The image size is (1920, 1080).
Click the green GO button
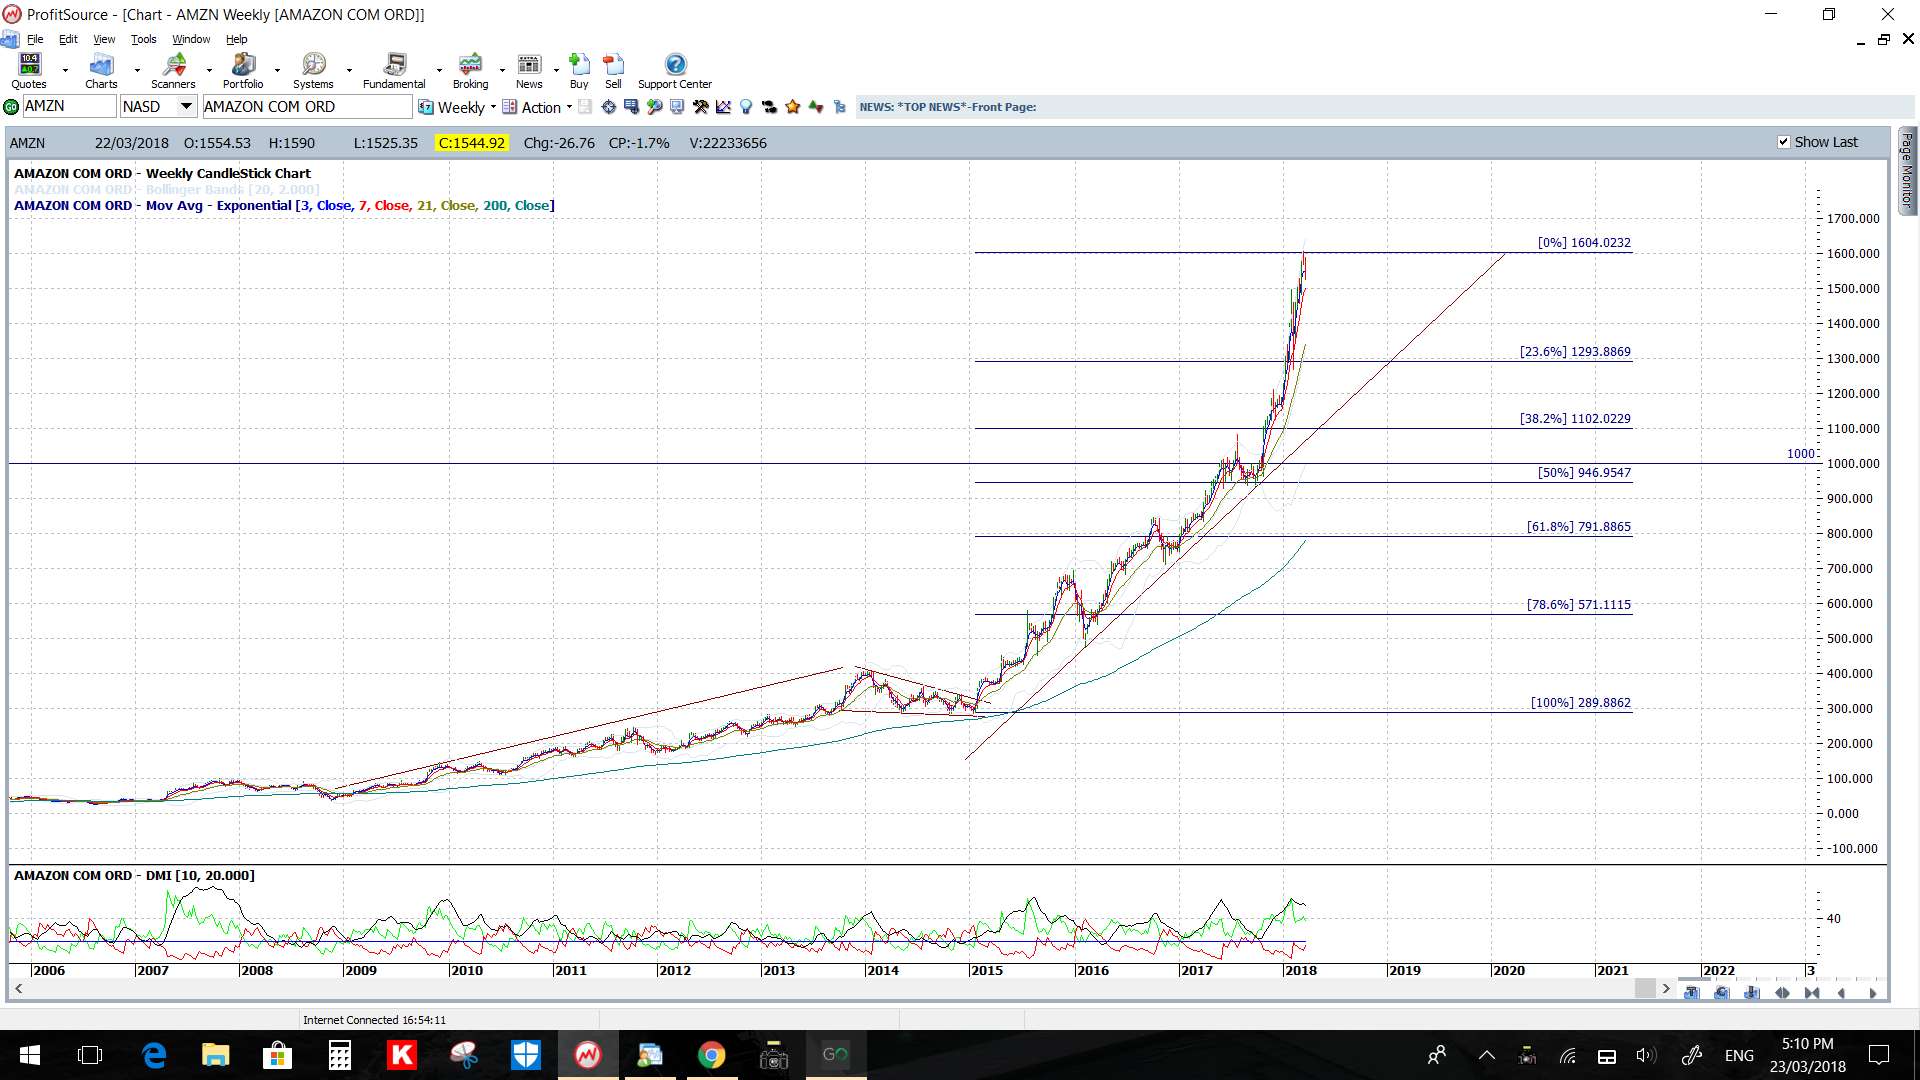(11, 107)
